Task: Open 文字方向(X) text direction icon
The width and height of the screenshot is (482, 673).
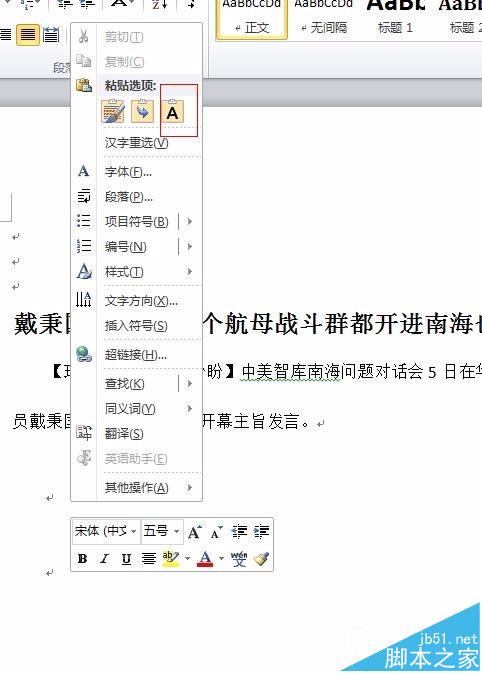Action: coord(83,300)
